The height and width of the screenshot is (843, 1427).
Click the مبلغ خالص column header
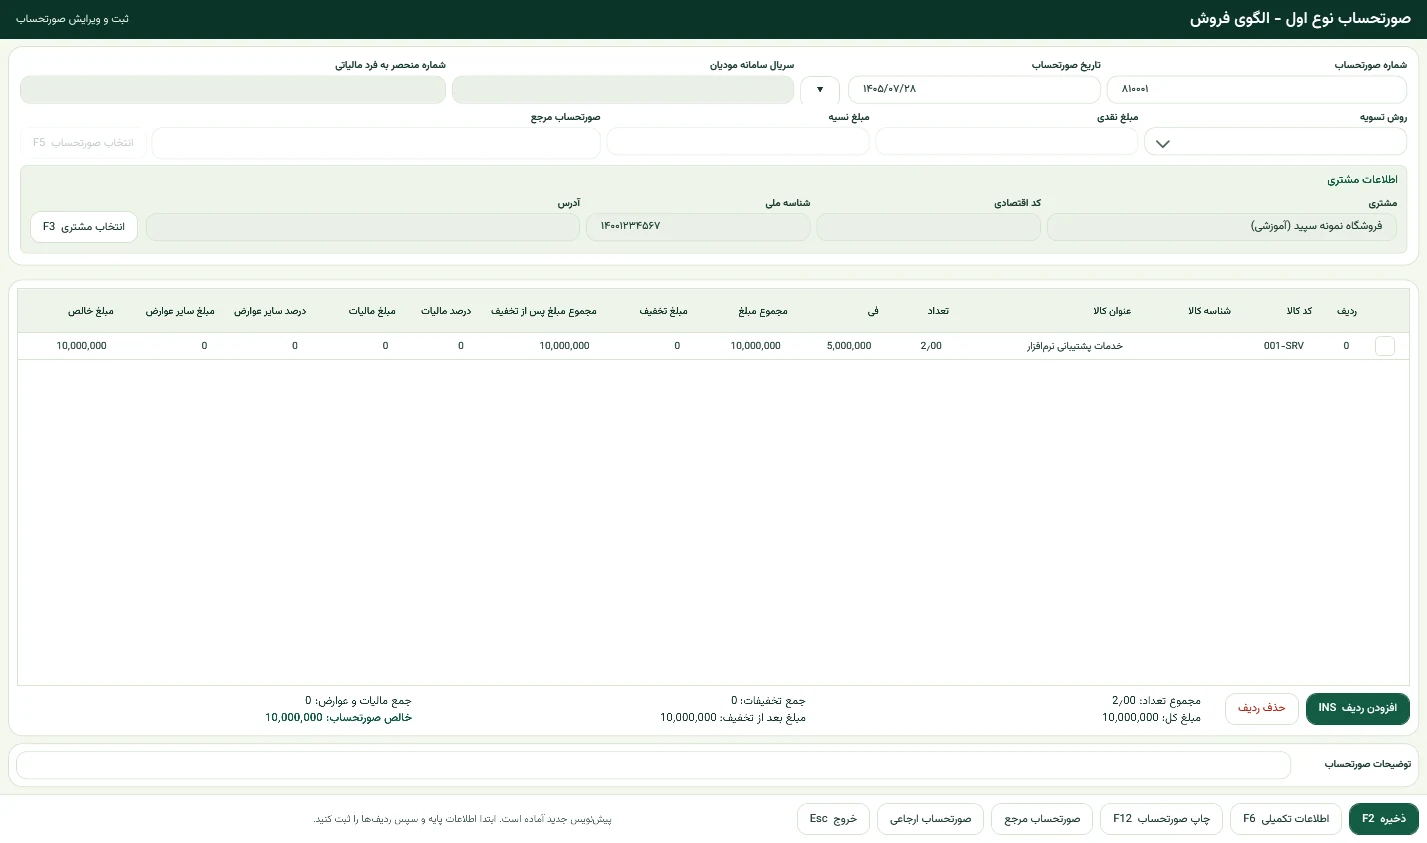(91, 311)
